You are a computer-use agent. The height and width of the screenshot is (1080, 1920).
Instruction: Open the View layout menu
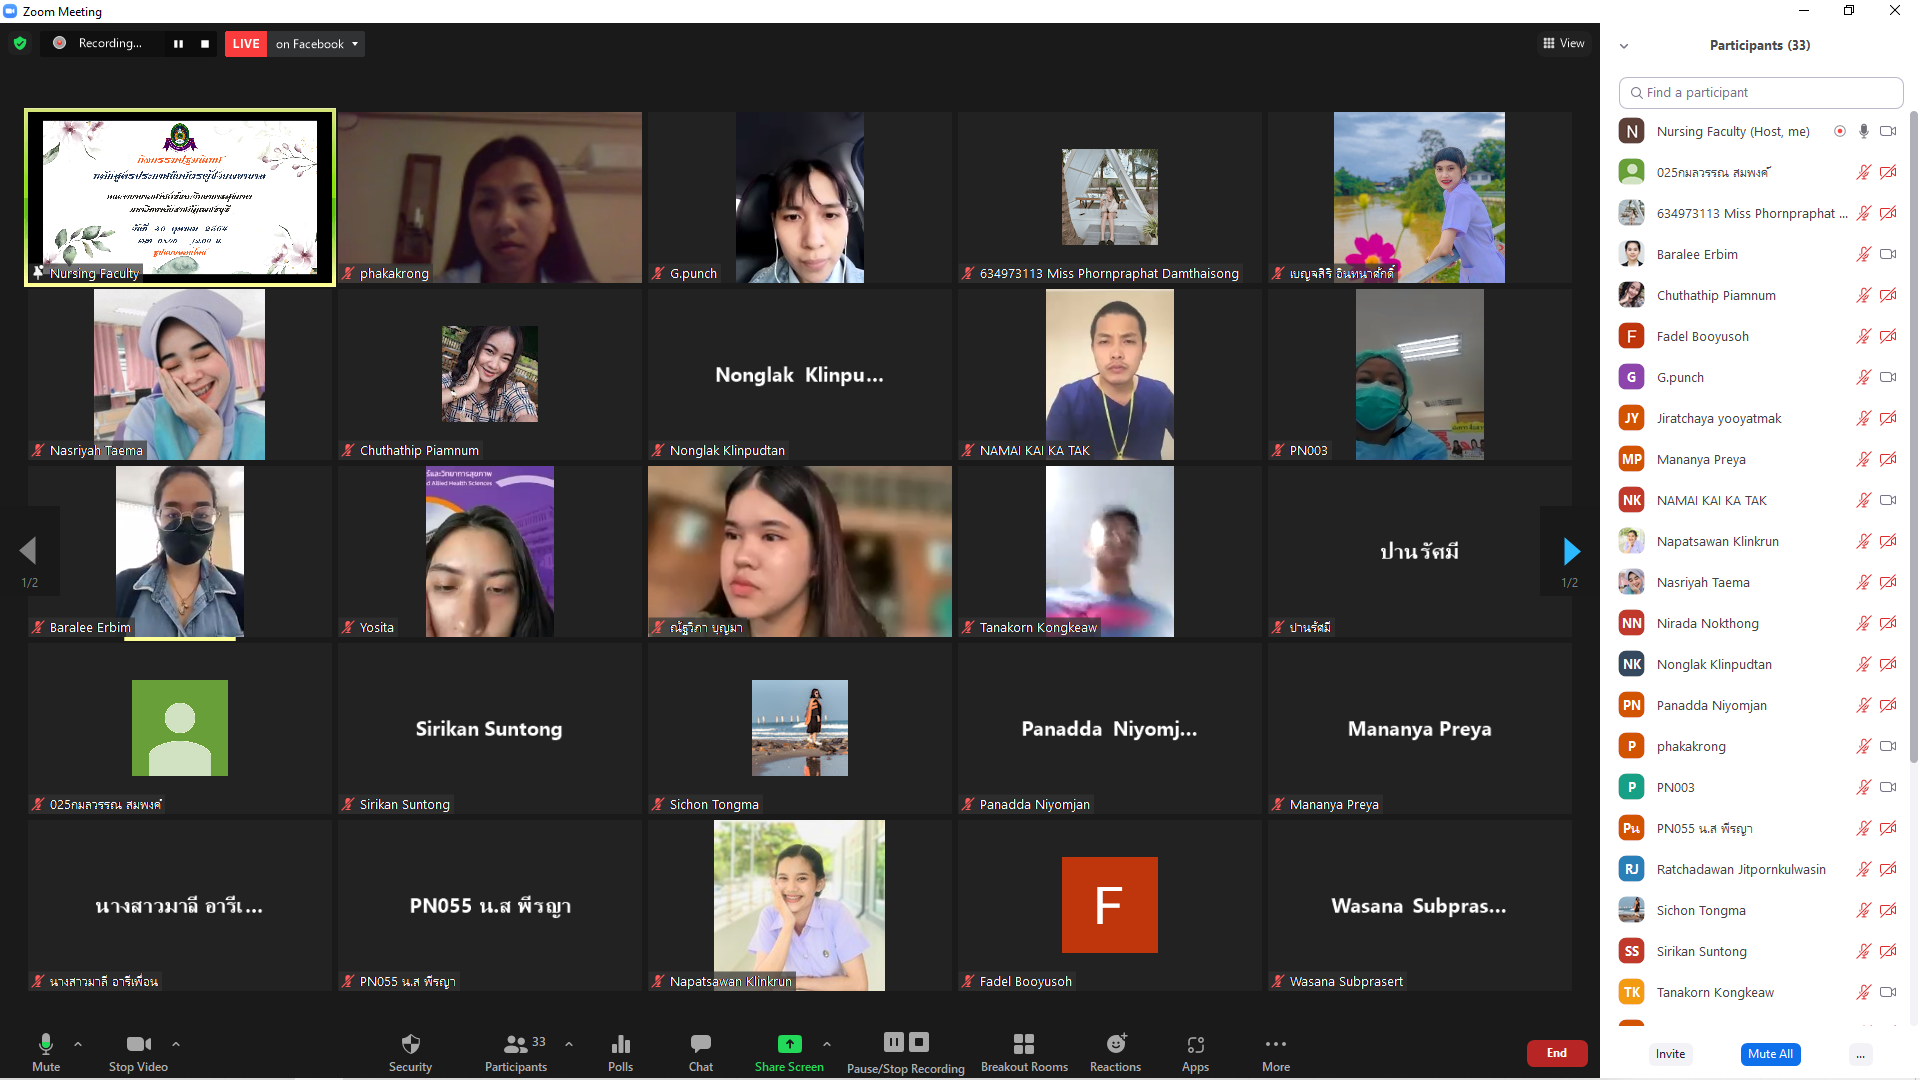click(1563, 43)
